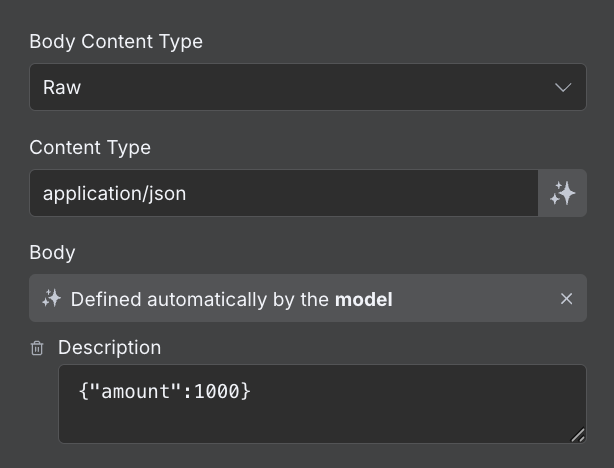Click the bold "model" word in banner
Viewport: 614px width, 468px height.
[x=363, y=299]
